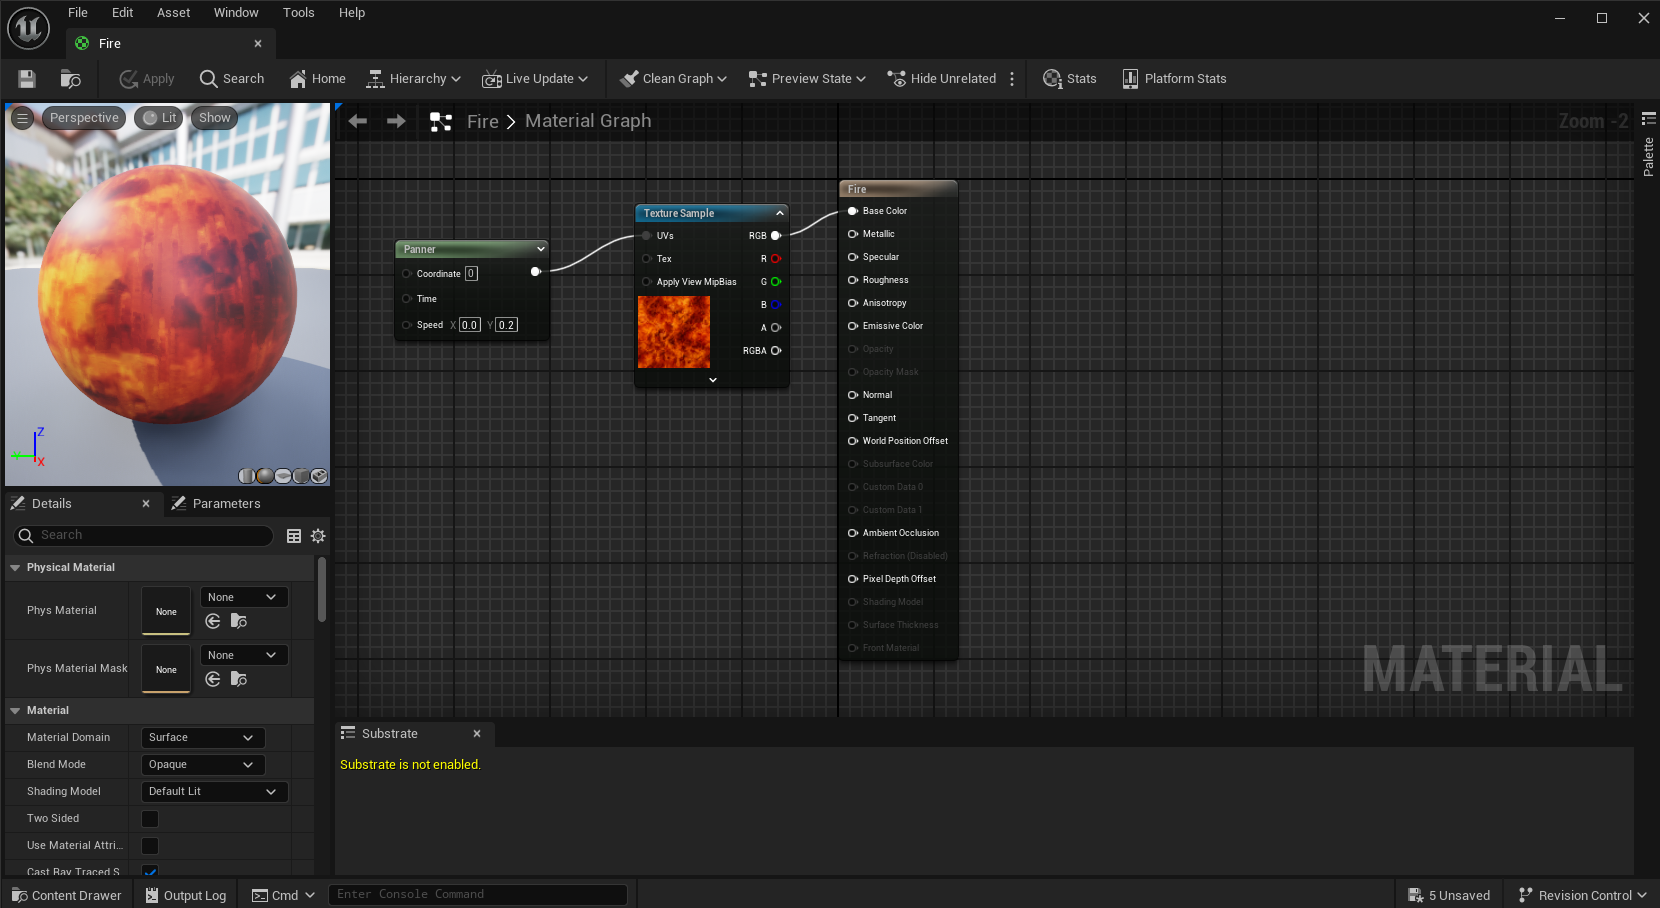Click Material Graph breadcrumb
The height and width of the screenshot is (908, 1660).
pyautogui.click(x=588, y=121)
